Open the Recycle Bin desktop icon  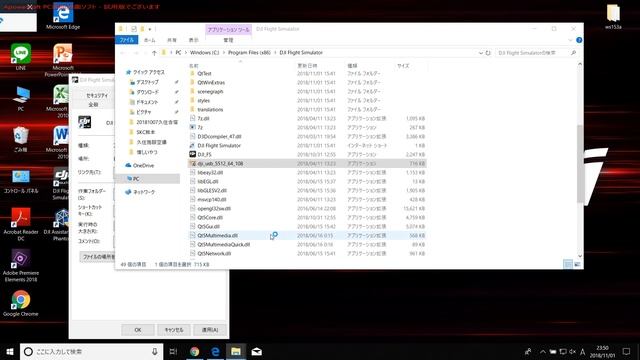pos(21,140)
